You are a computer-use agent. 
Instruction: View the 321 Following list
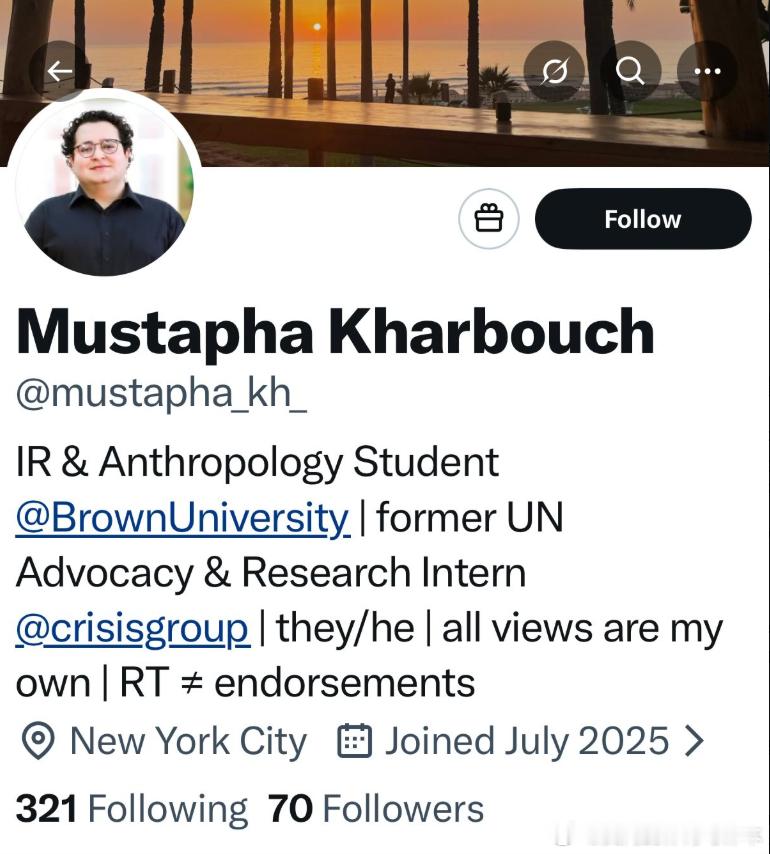(131, 809)
